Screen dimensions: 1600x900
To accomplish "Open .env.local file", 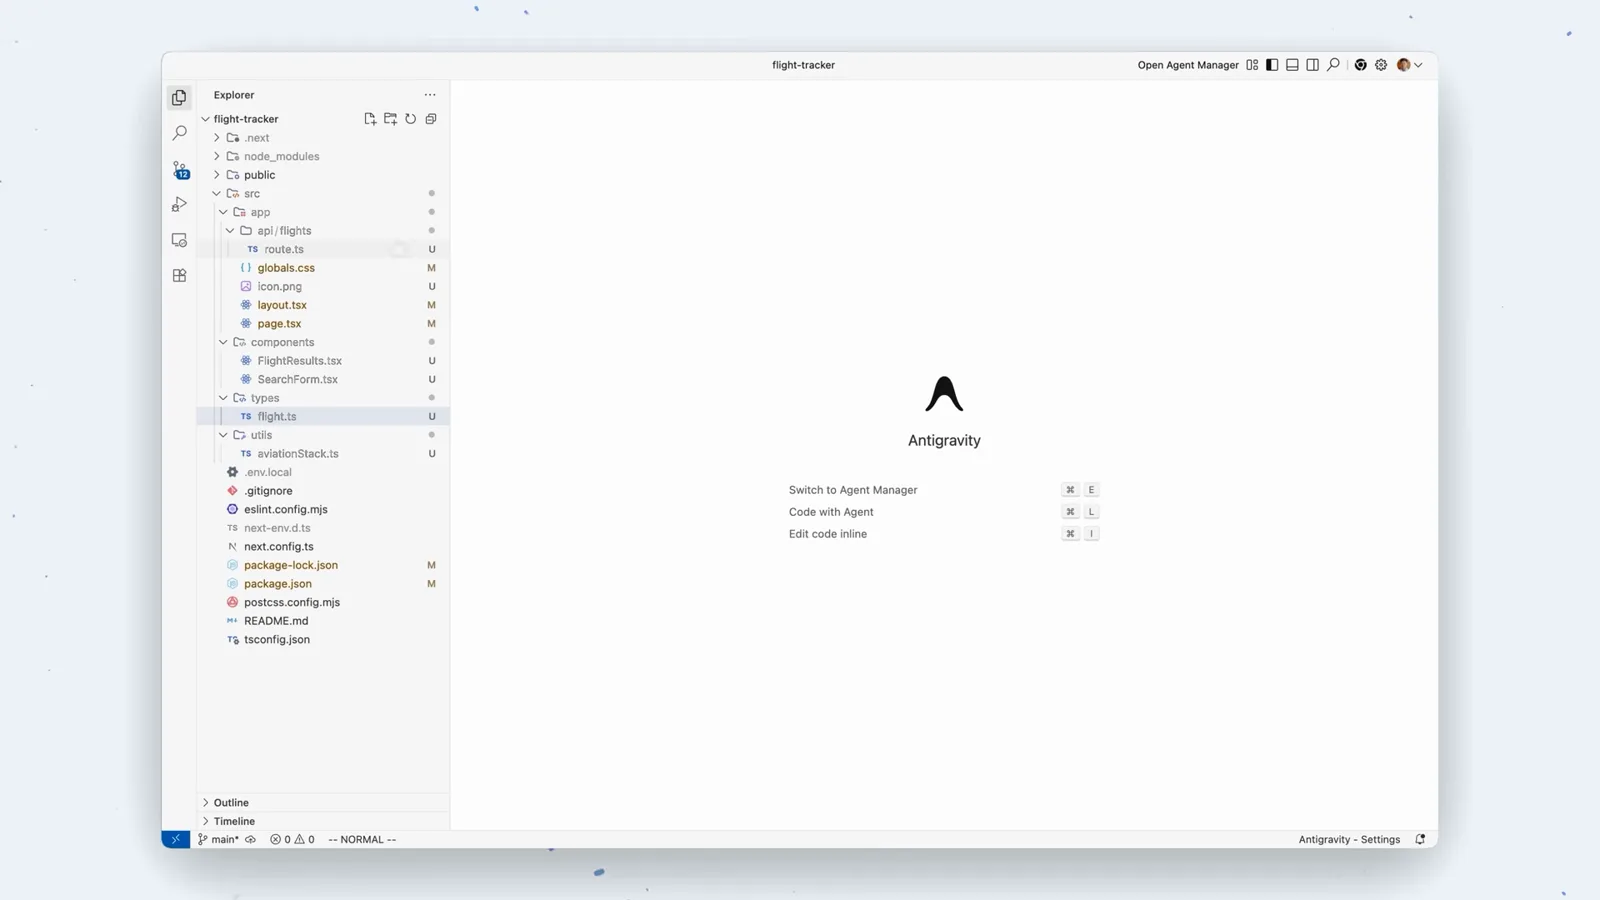I will coord(323,472).
